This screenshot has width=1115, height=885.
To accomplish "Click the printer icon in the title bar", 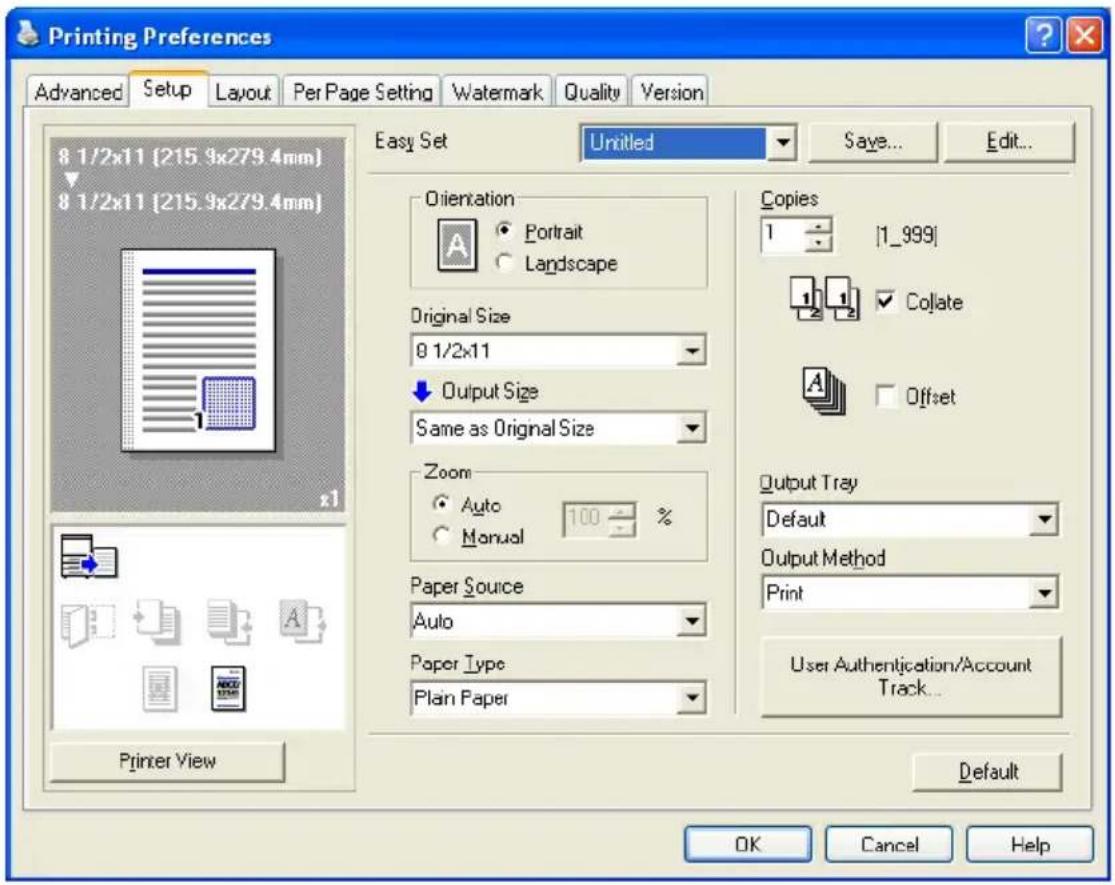I will pos(28,33).
